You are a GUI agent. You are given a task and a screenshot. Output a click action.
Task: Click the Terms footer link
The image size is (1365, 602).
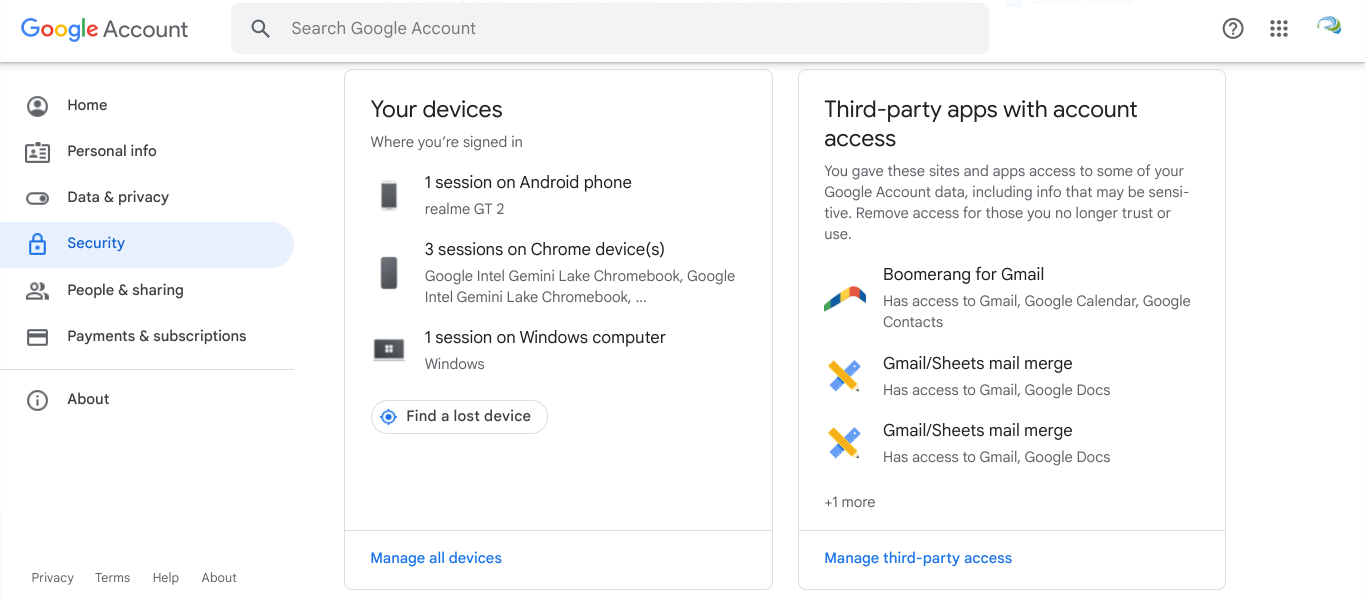pyautogui.click(x=113, y=578)
